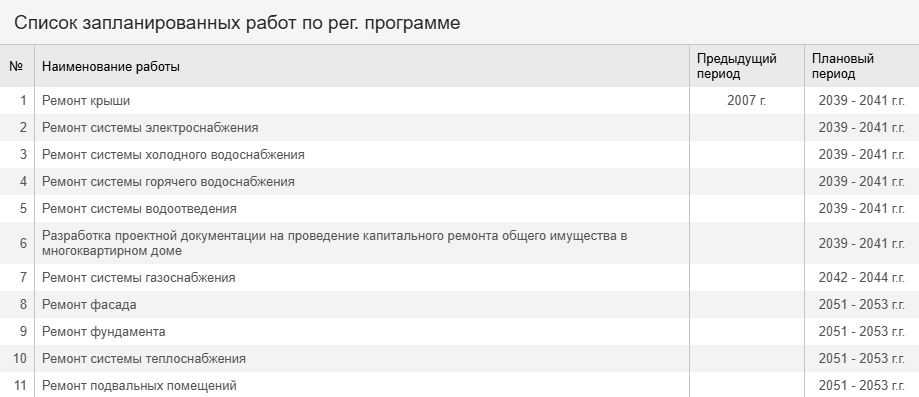Screen dimensions: 919x397
Task: Click 'Разработка проектной документации' work item
Action: tap(335, 243)
